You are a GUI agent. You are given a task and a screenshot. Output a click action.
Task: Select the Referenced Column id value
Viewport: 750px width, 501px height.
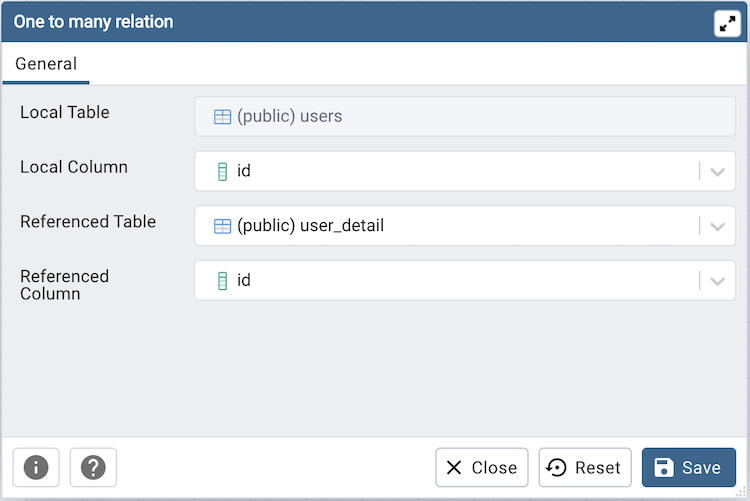click(244, 280)
